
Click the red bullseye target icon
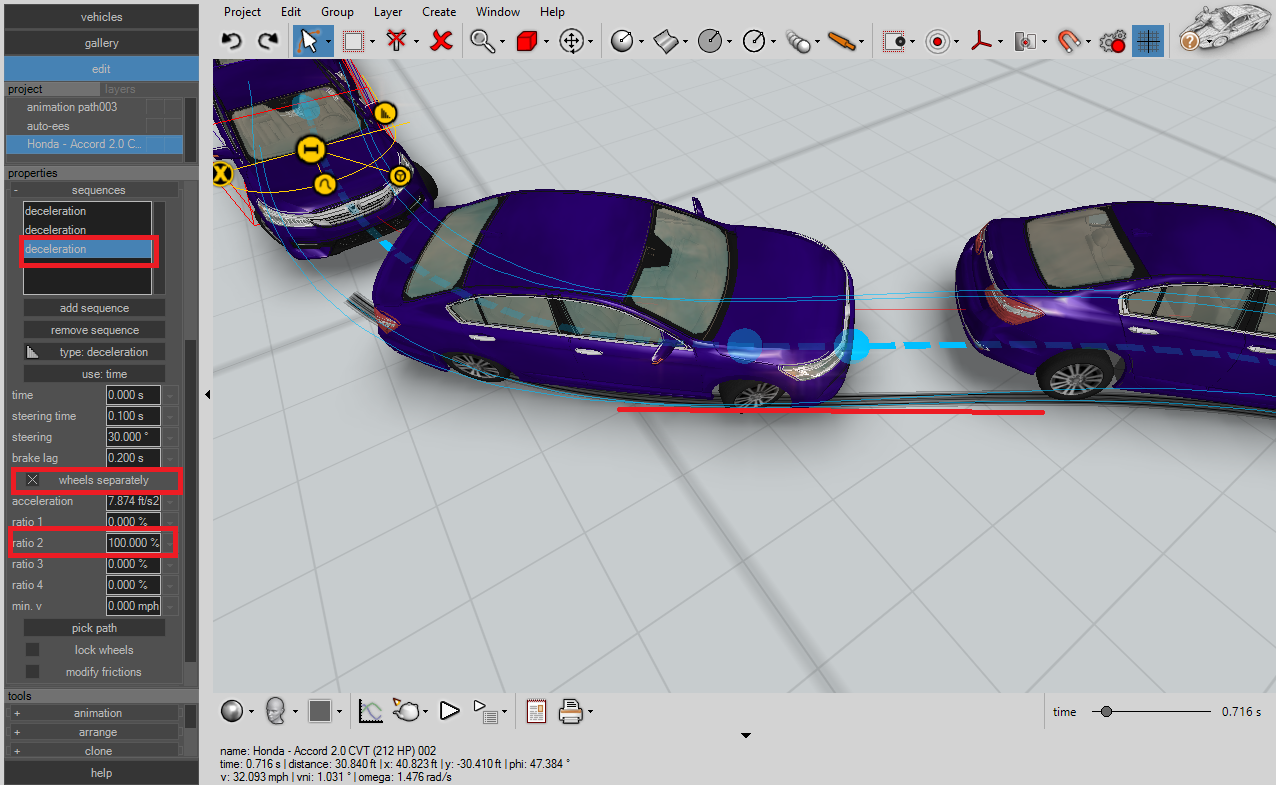(937, 41)
